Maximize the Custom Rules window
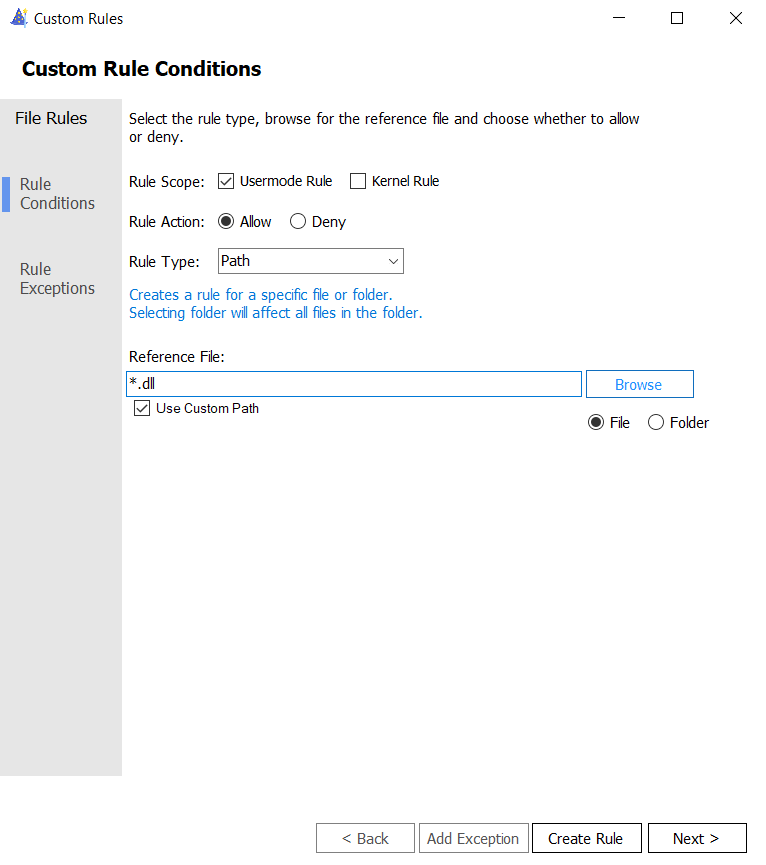Screen dimensions: 766x865 click(677, 18)
